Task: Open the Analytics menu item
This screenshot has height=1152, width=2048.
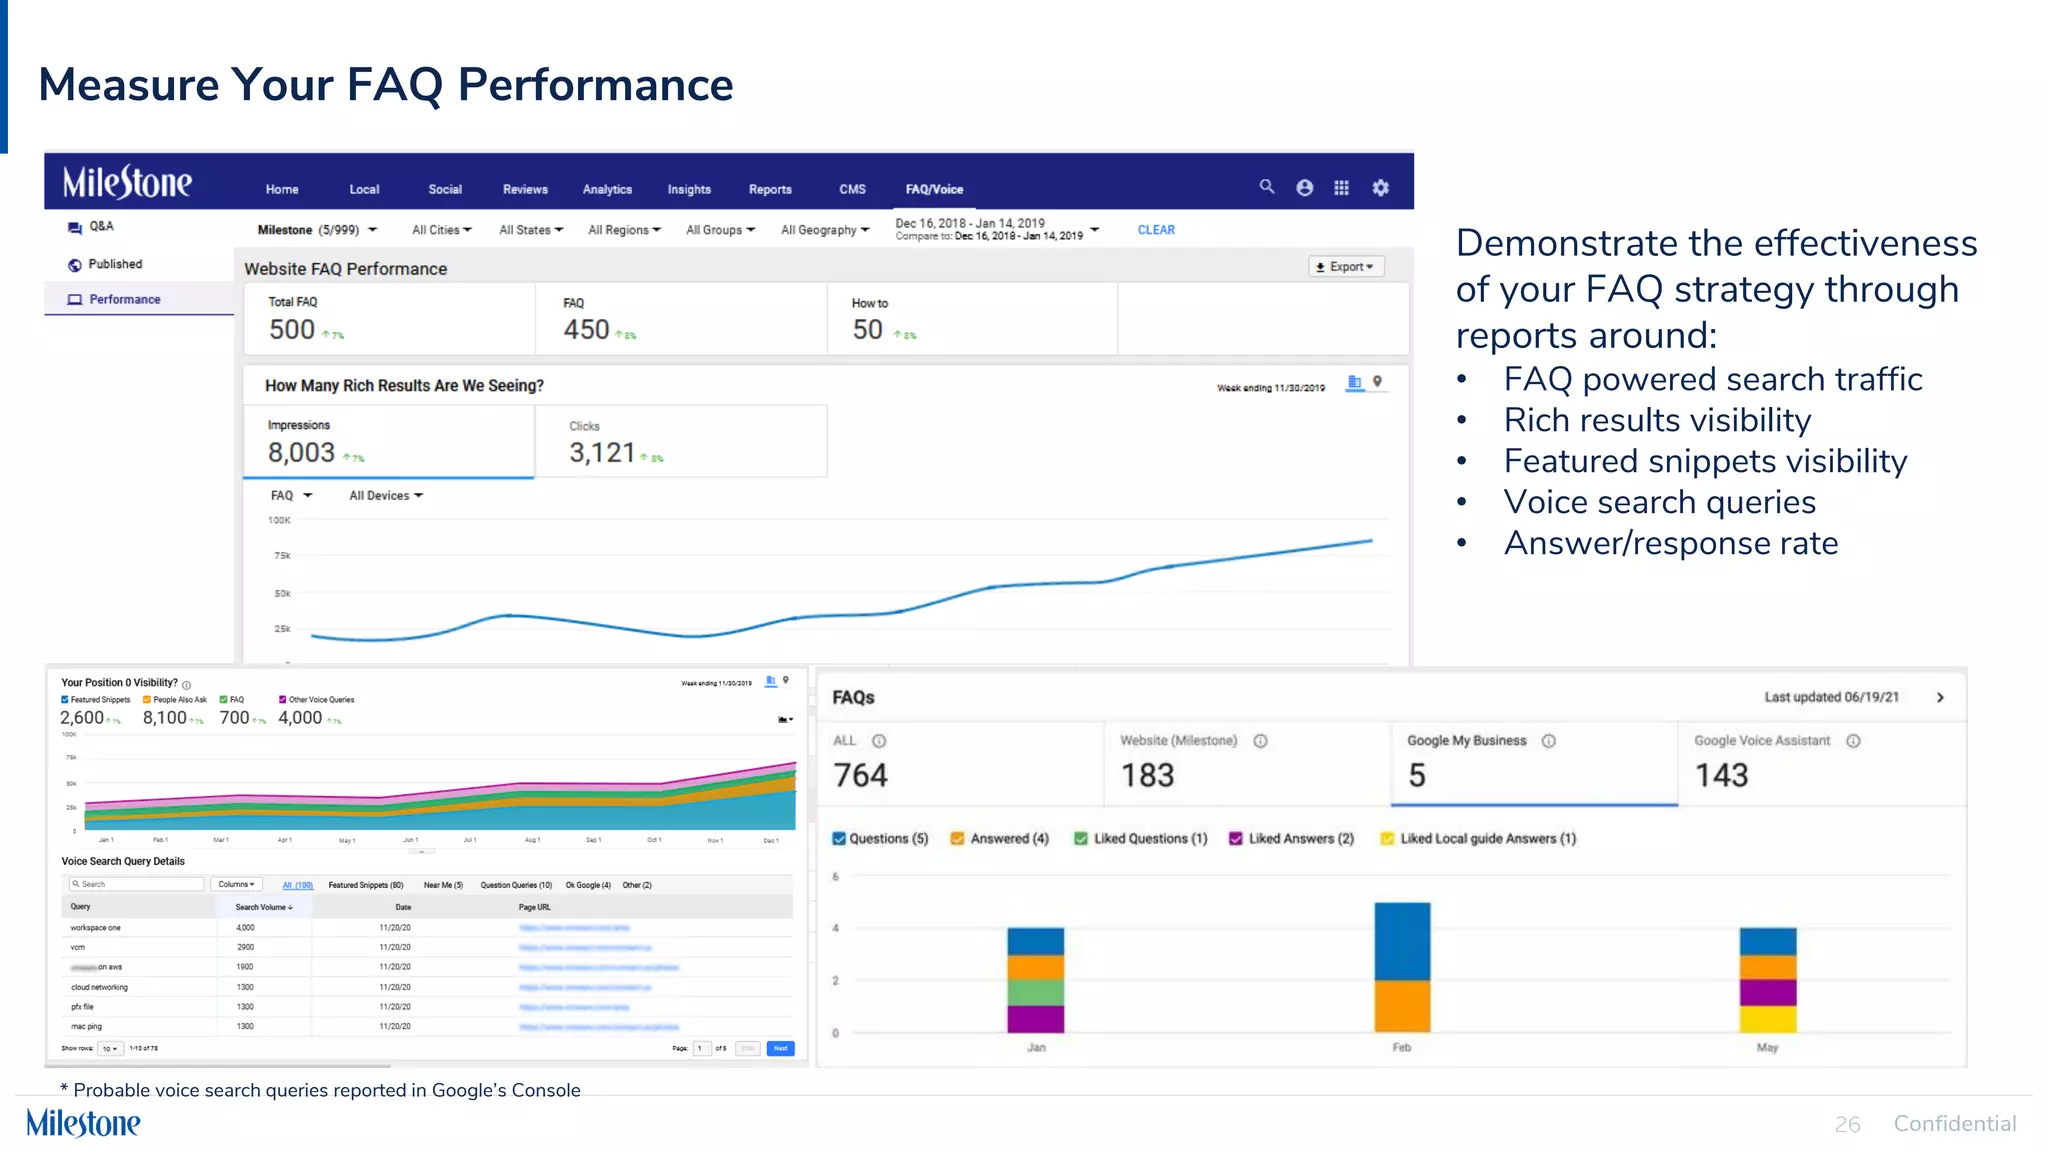Action: coord(607,189)
